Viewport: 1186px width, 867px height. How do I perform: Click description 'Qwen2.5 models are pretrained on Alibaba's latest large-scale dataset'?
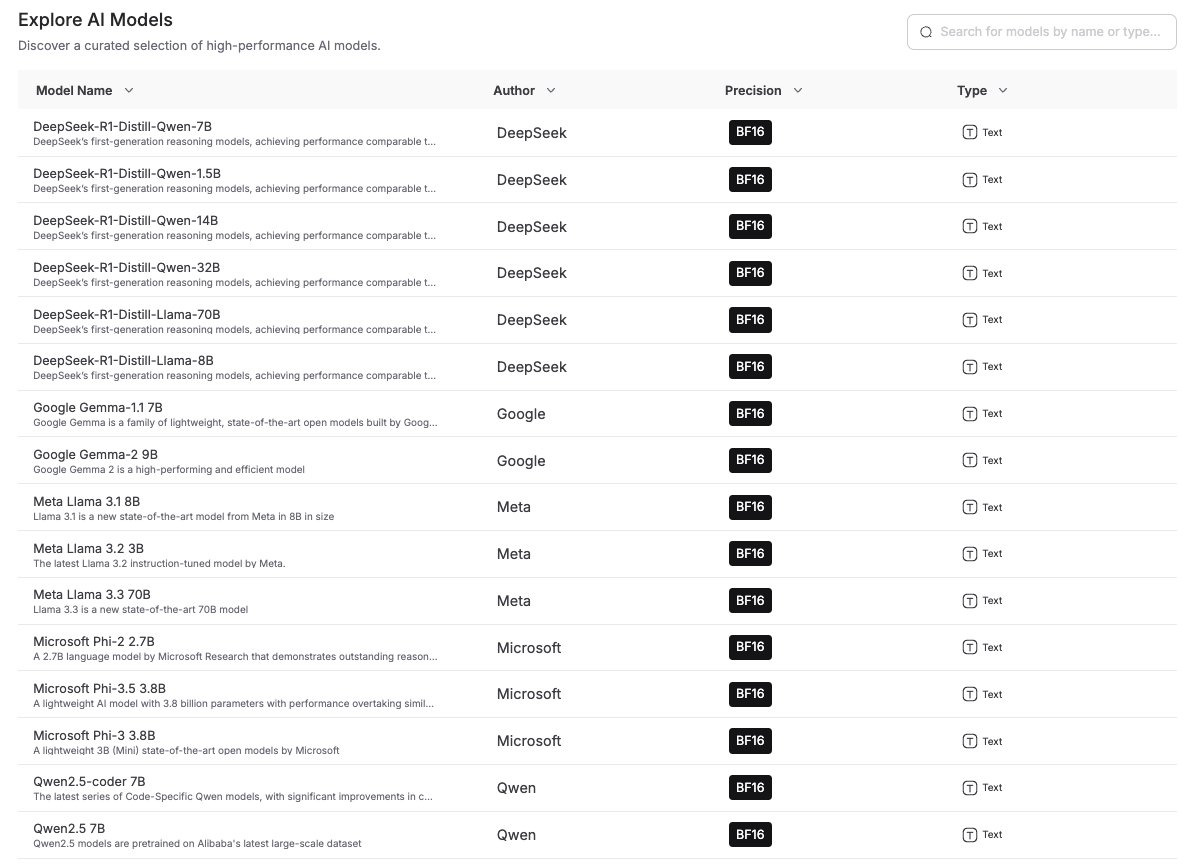[x=197, y=844]
